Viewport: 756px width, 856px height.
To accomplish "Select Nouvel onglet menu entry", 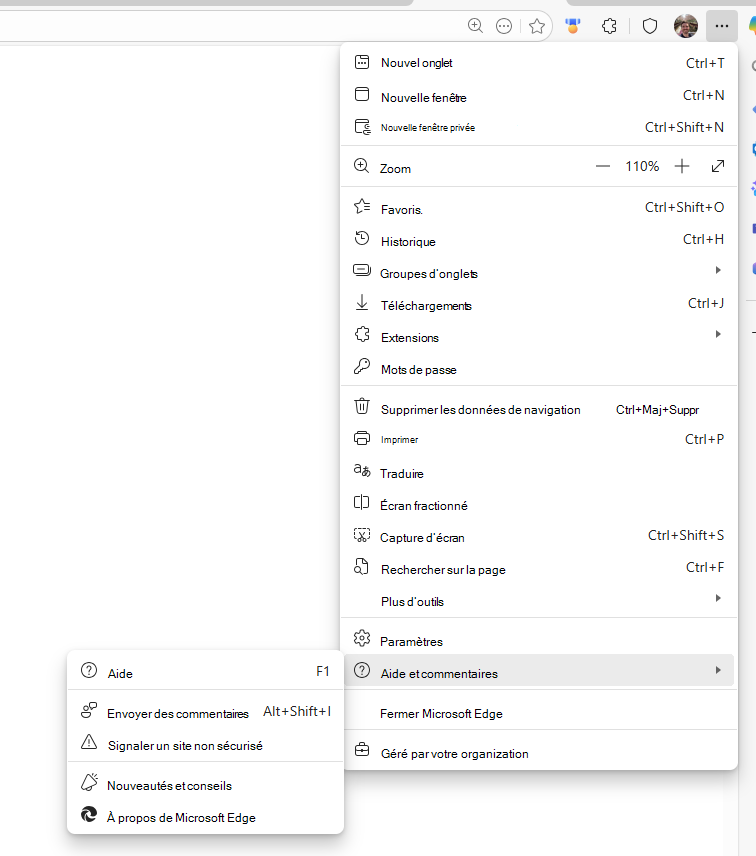I will click(539, 63).
